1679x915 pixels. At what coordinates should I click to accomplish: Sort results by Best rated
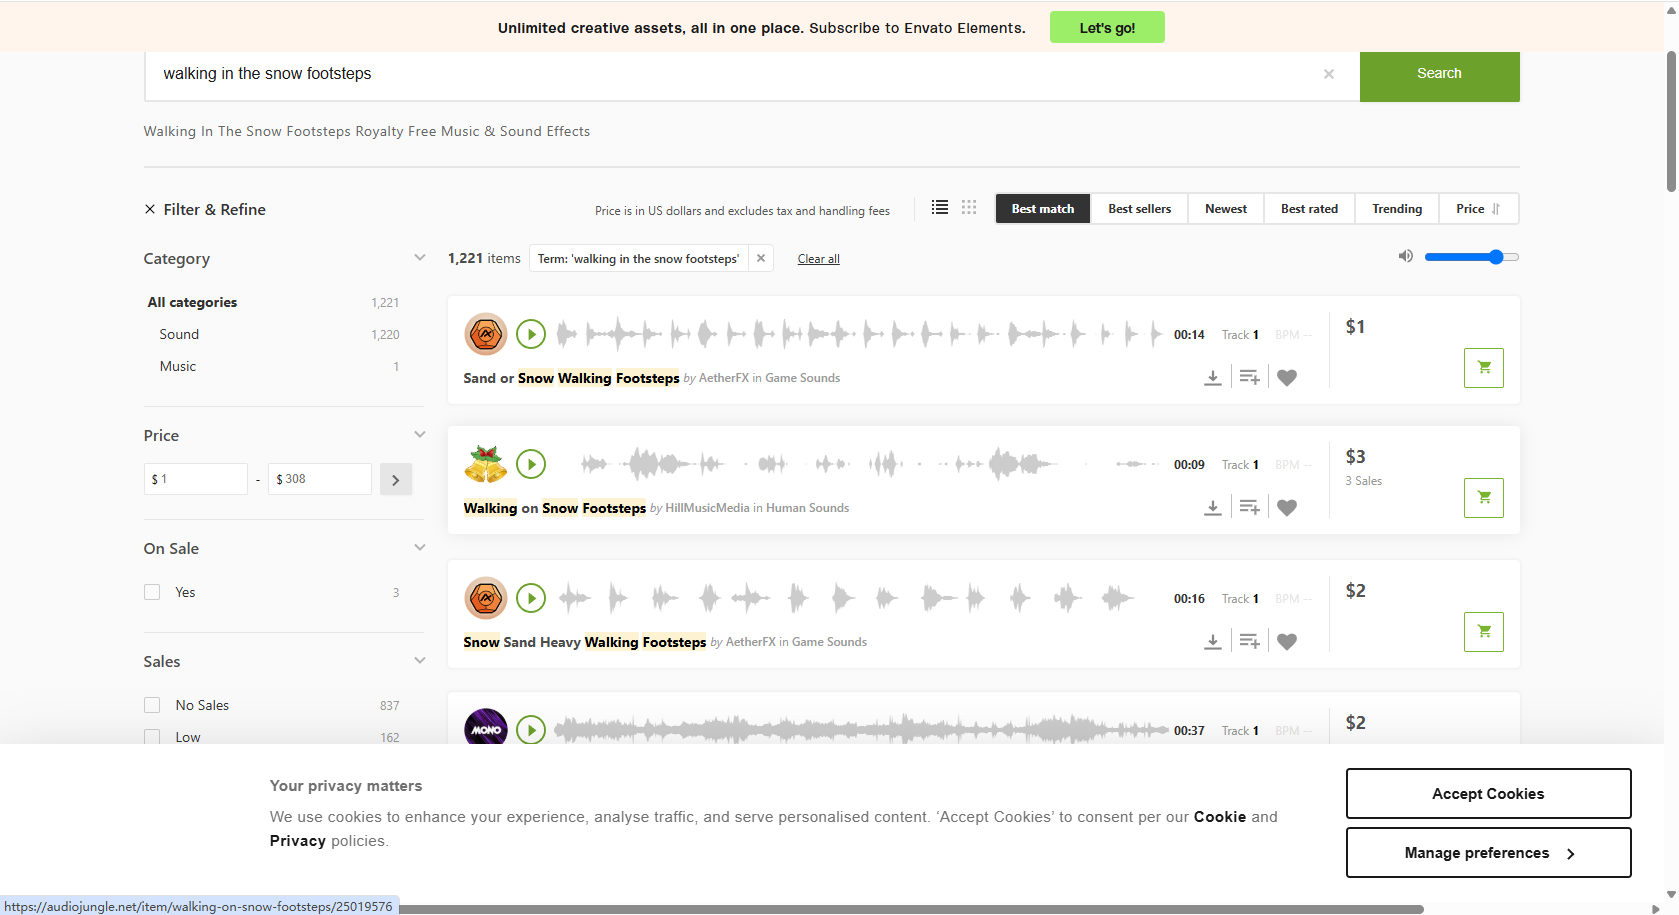[1310, 208]
